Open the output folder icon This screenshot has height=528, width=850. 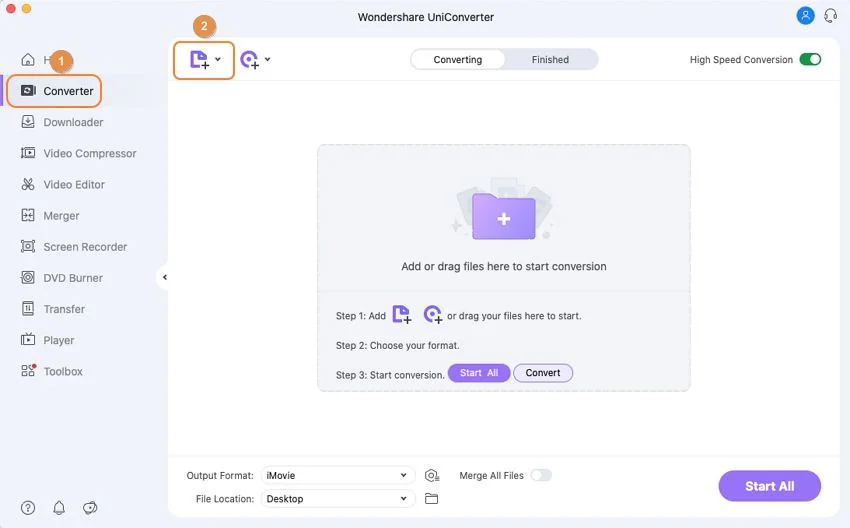click(x=432, y=499)
